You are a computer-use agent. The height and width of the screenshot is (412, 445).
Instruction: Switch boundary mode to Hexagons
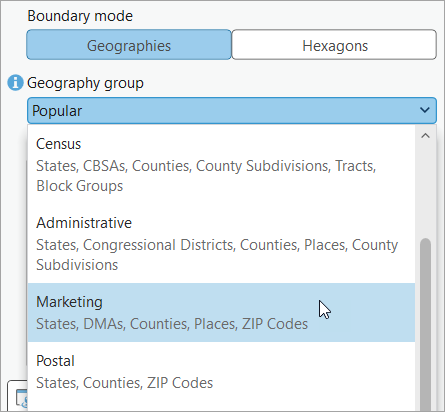(x=334, y=45)
